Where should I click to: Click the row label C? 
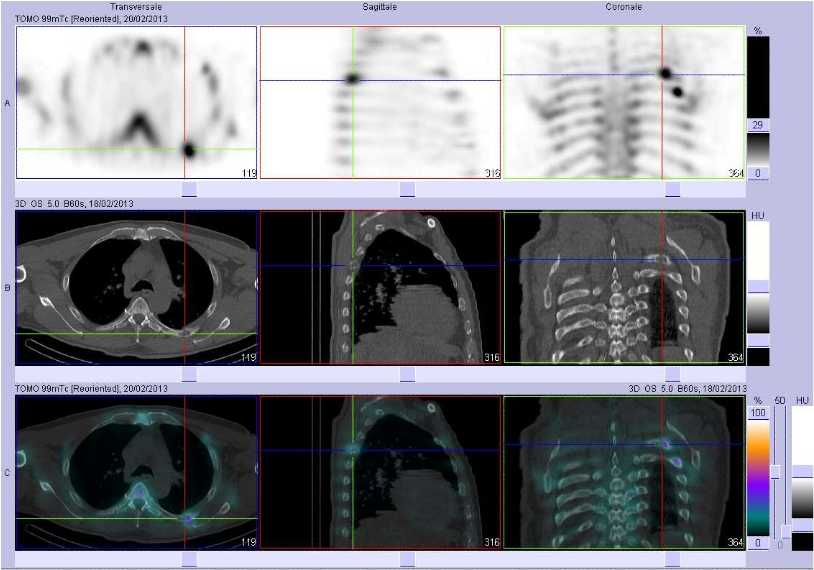click(7, 472)
